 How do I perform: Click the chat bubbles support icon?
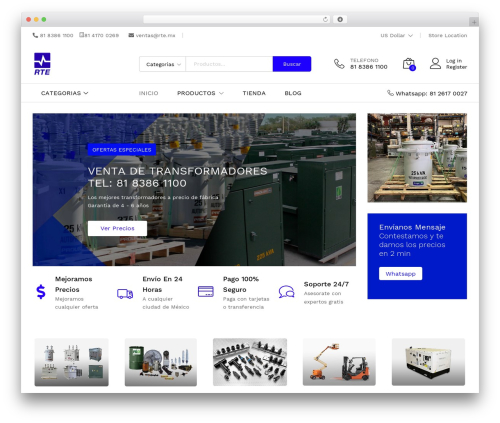286,292
